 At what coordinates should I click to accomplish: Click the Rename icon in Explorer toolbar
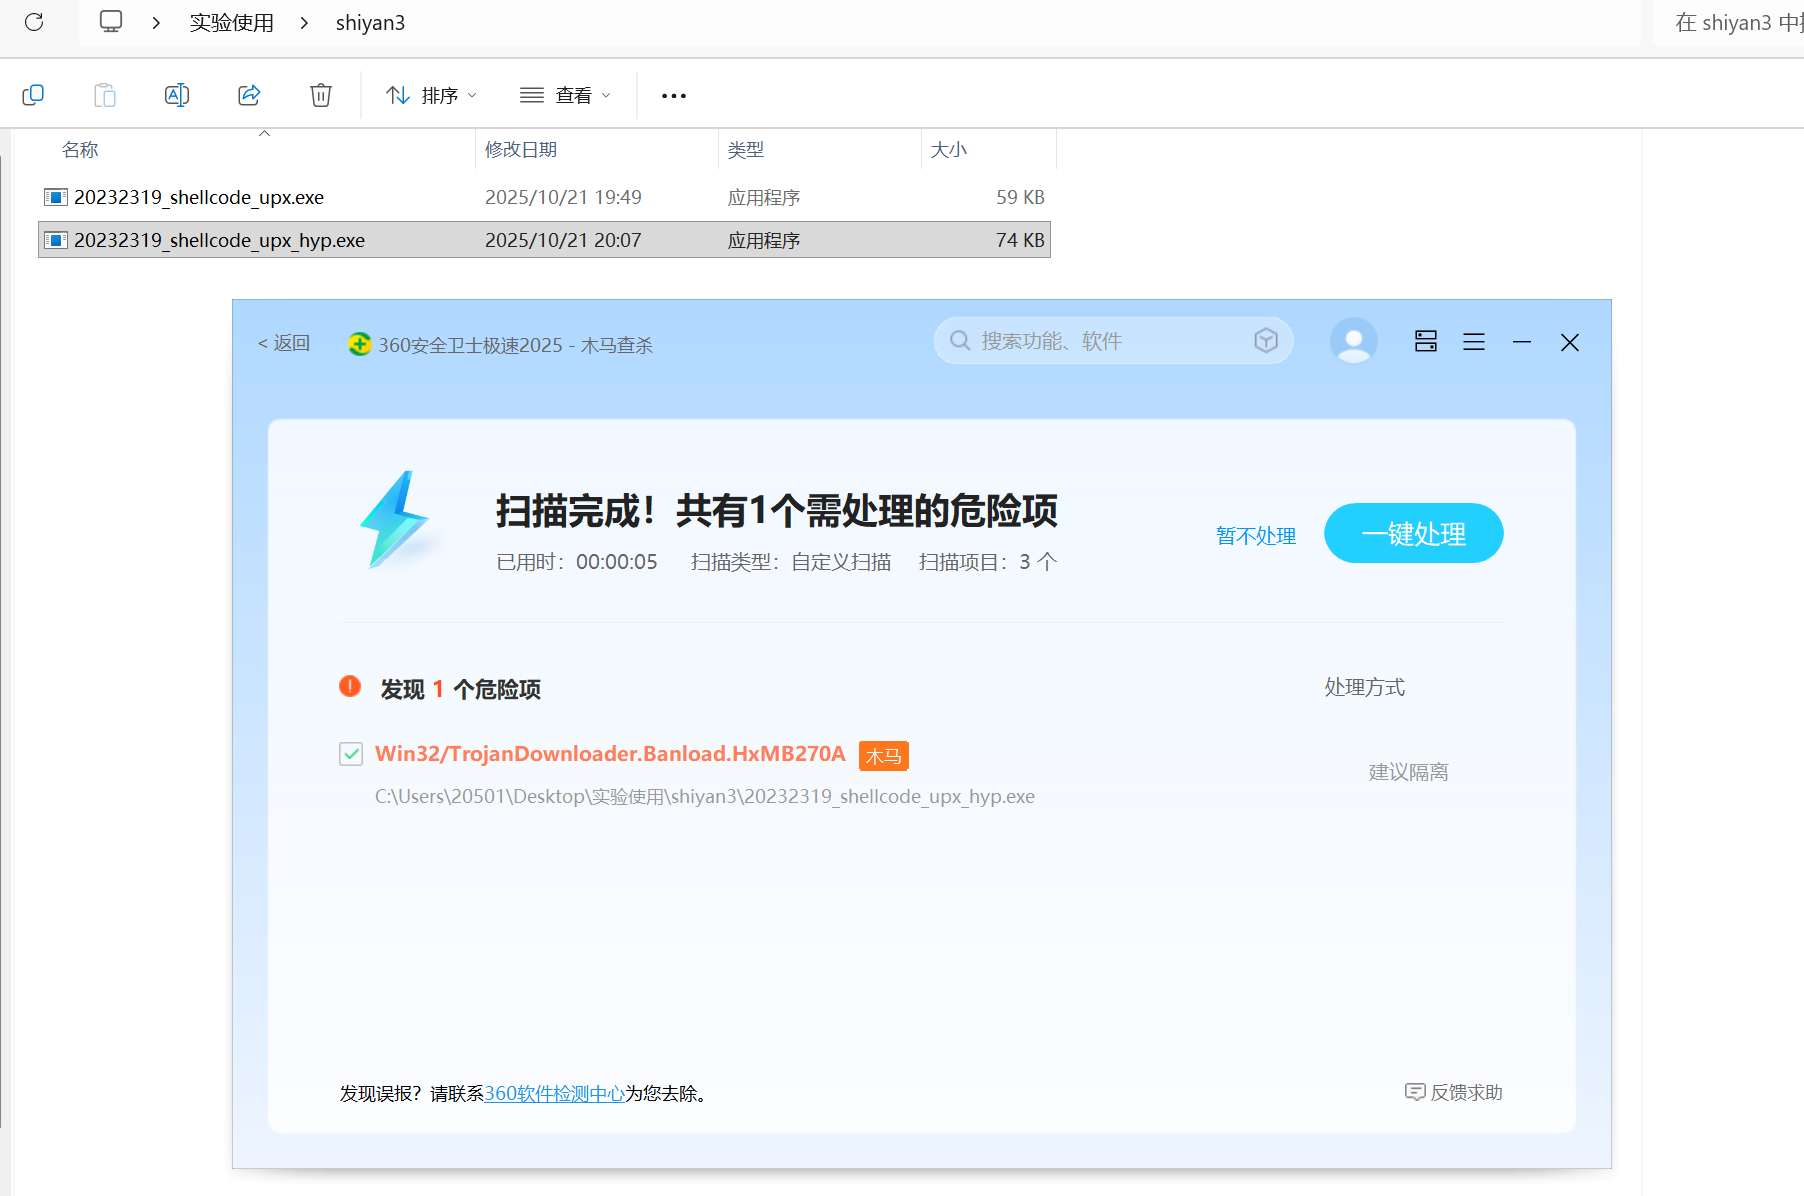177,95
